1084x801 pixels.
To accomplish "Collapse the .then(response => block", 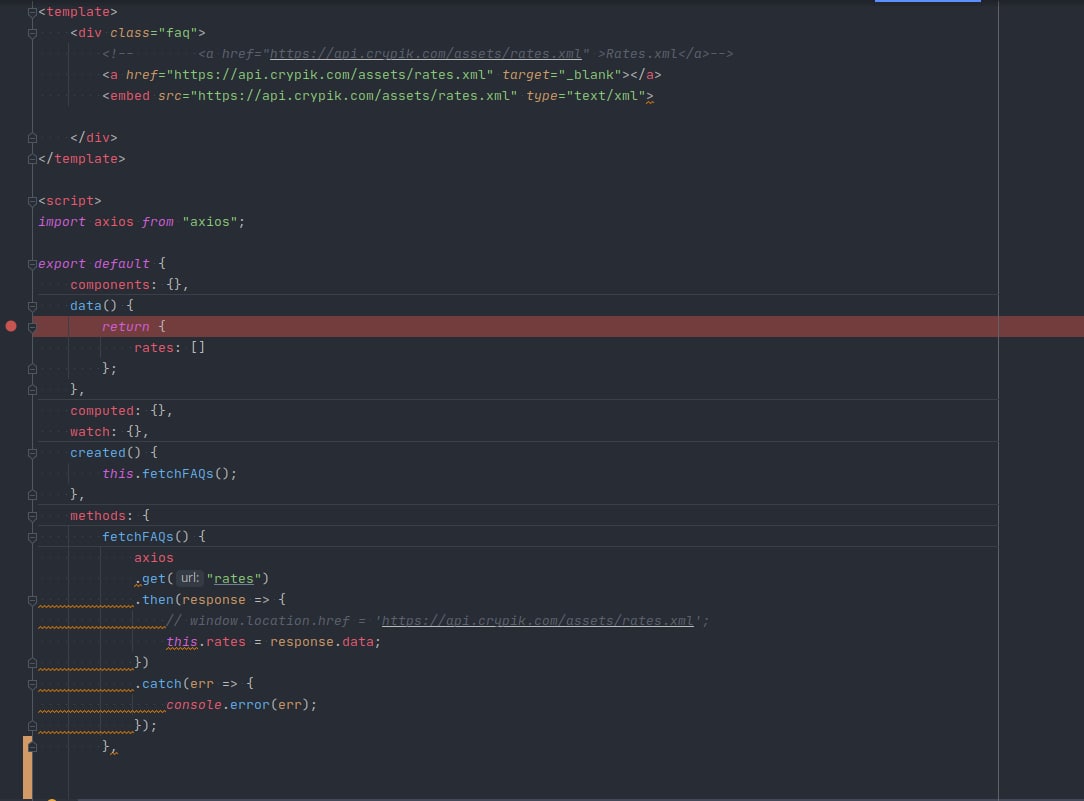I will [32, 601].
